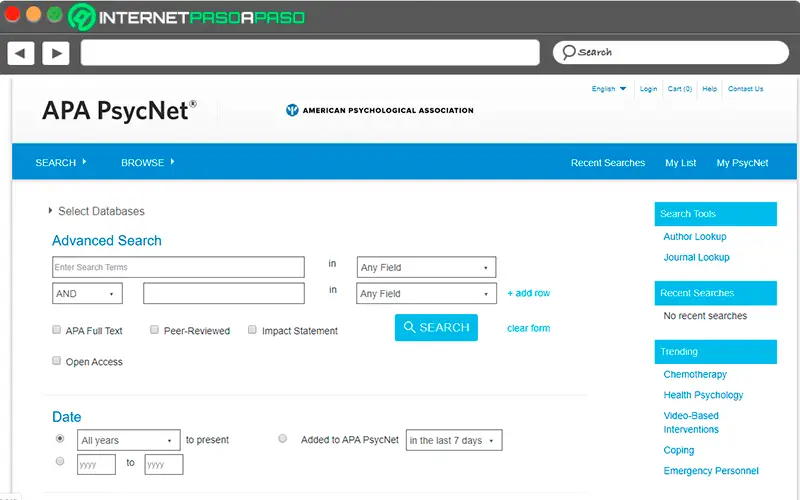
Task: Open the Journal Lookup tool
Action: tap(696, 257)
